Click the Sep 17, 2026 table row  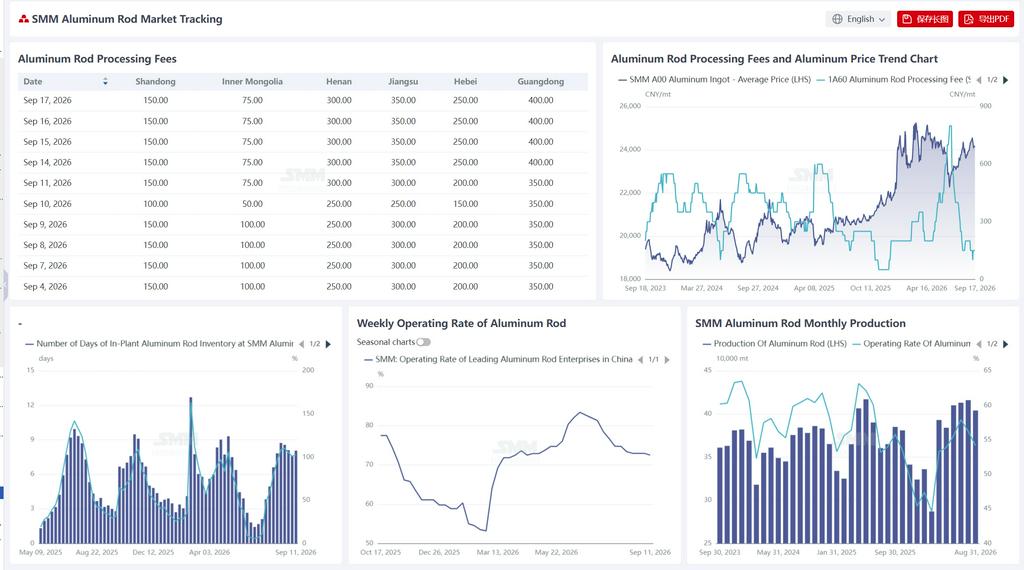tap(302, 101)
